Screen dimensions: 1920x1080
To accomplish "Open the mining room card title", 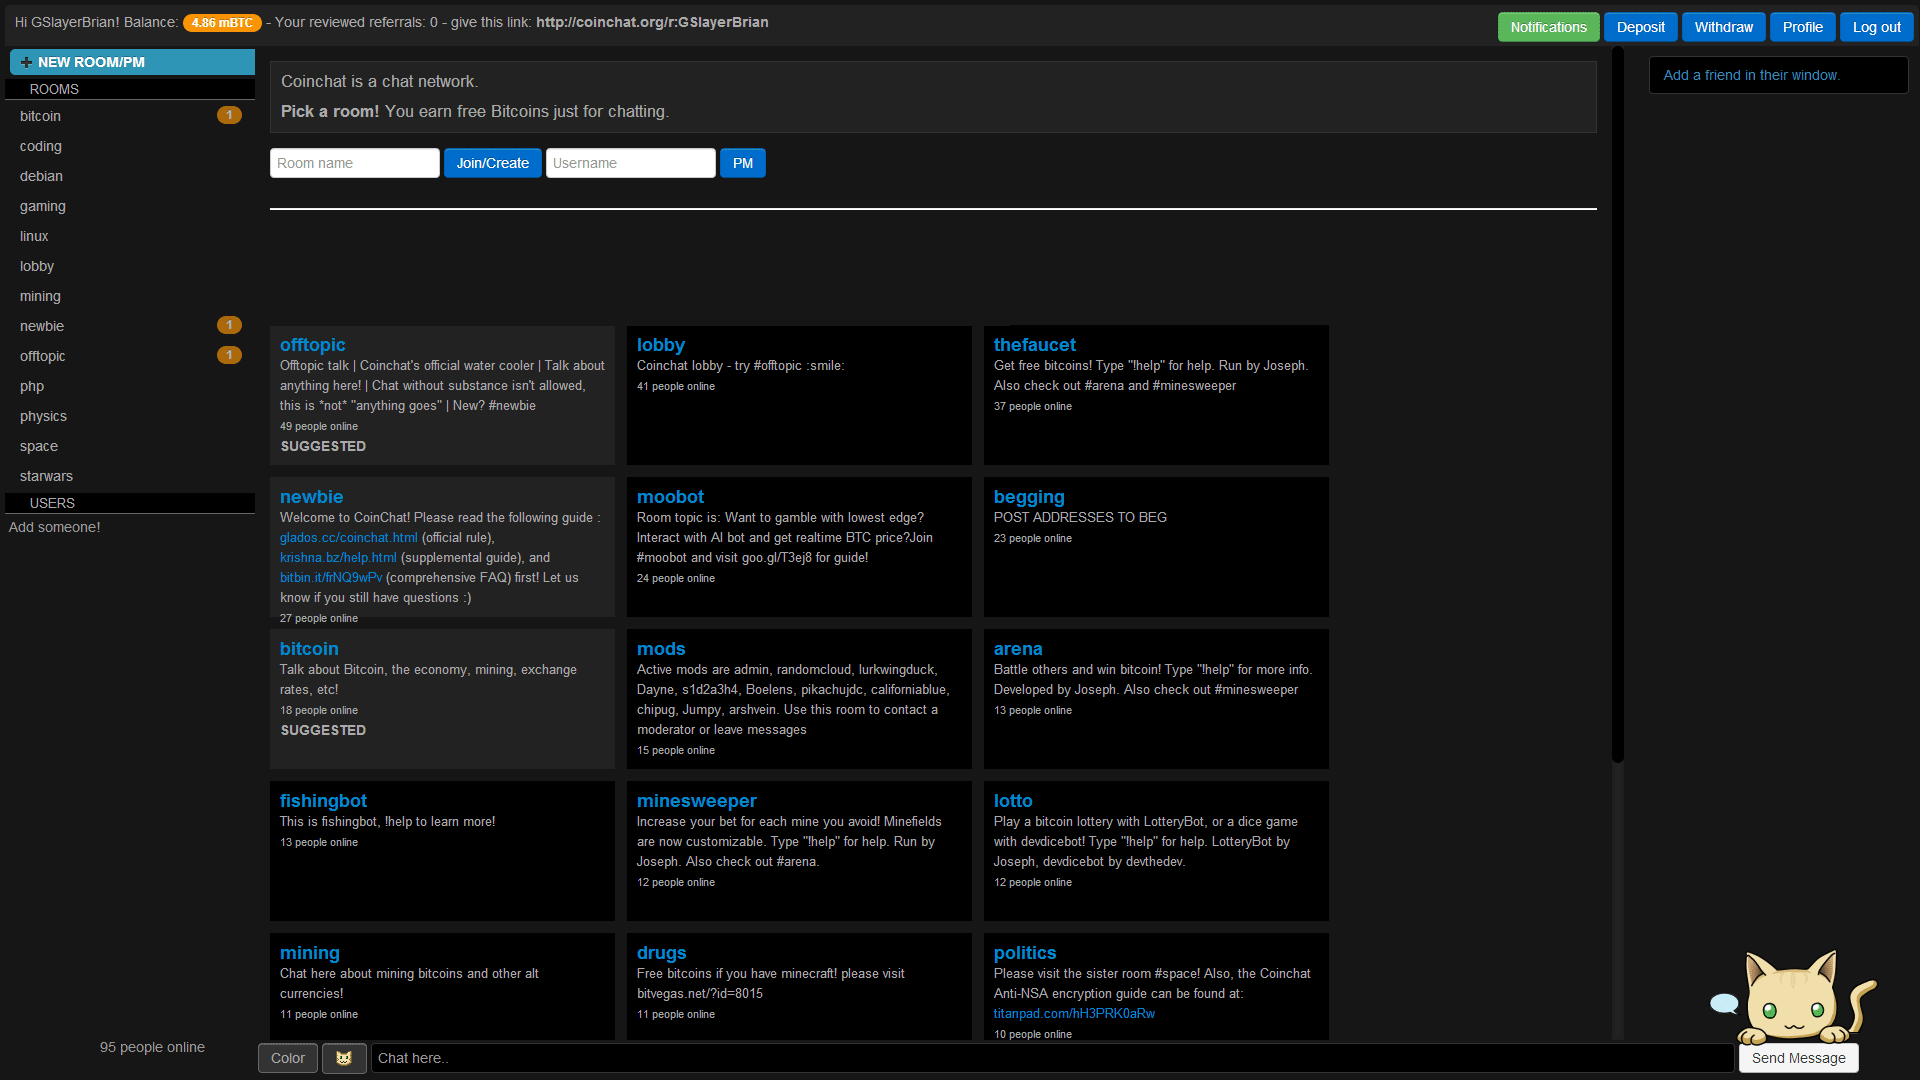I will (x=310, y=953).
